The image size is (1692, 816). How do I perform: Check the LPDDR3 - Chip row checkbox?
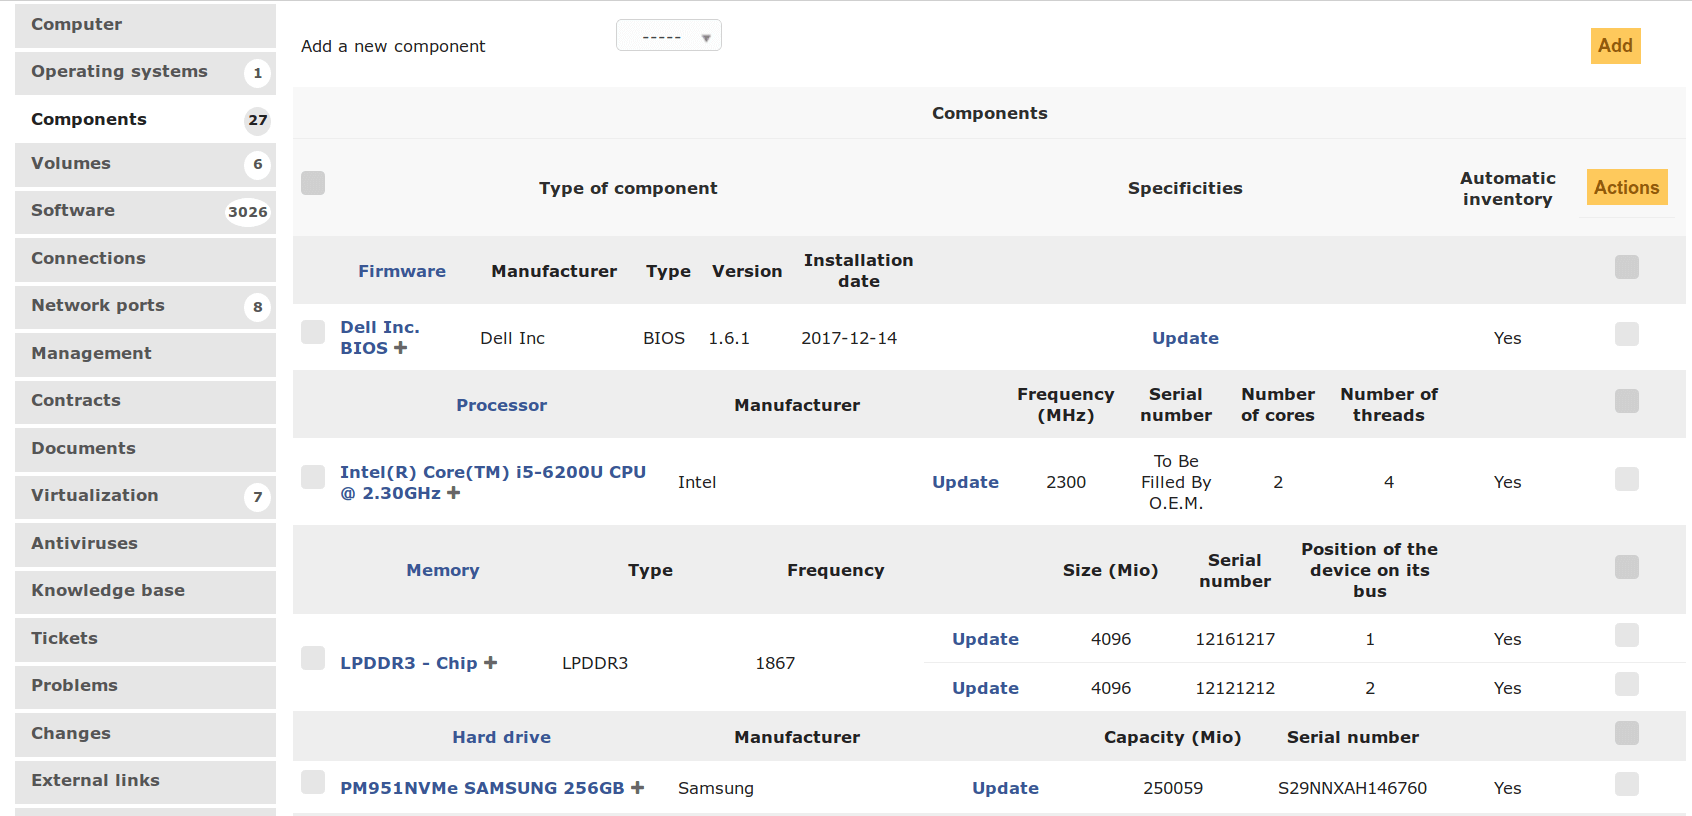(313, 658)
